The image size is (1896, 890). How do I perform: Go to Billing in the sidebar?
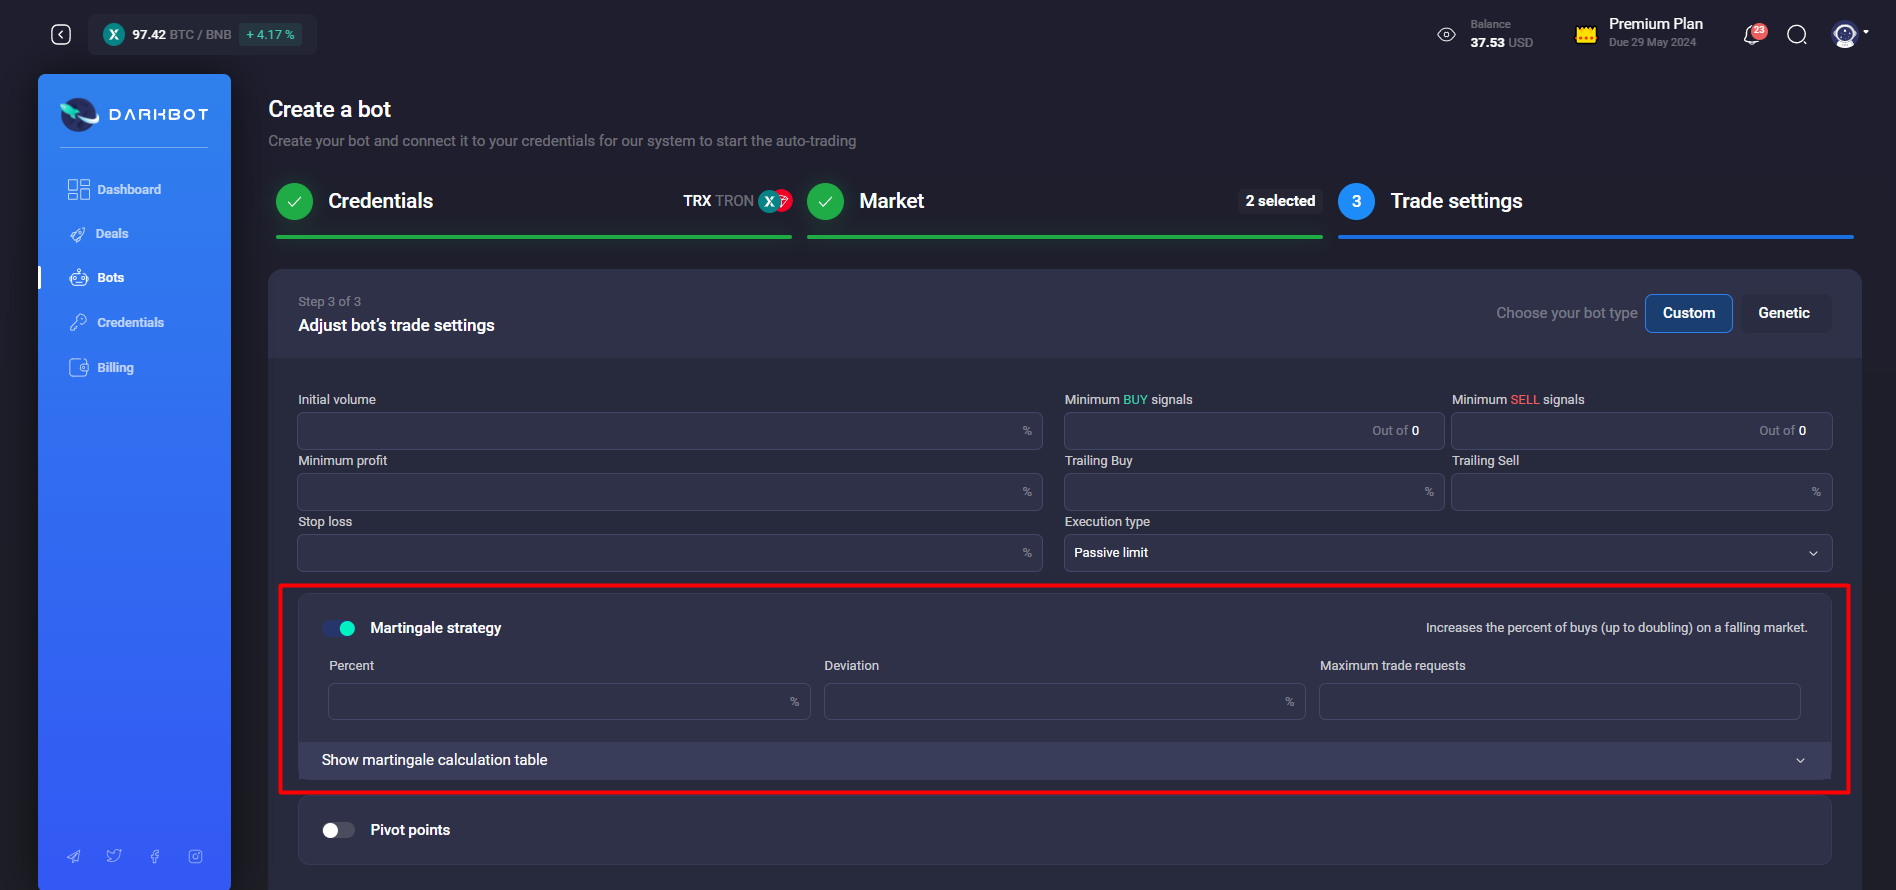point(115,368)
